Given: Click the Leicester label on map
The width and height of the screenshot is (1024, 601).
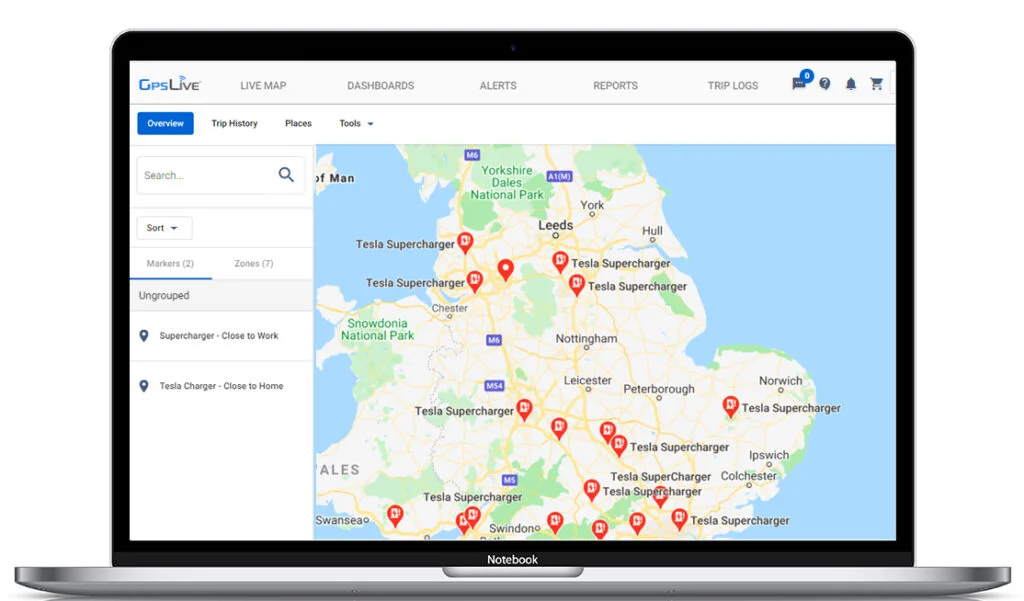Looking at the screenshot, I should (588, 380).
